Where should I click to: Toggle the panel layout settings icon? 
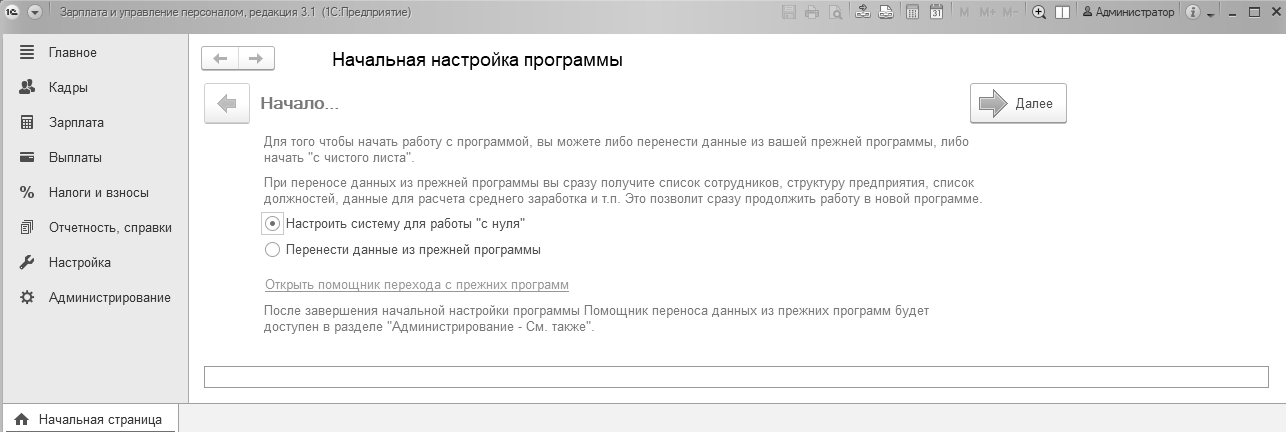click(x=1062, y=13)
